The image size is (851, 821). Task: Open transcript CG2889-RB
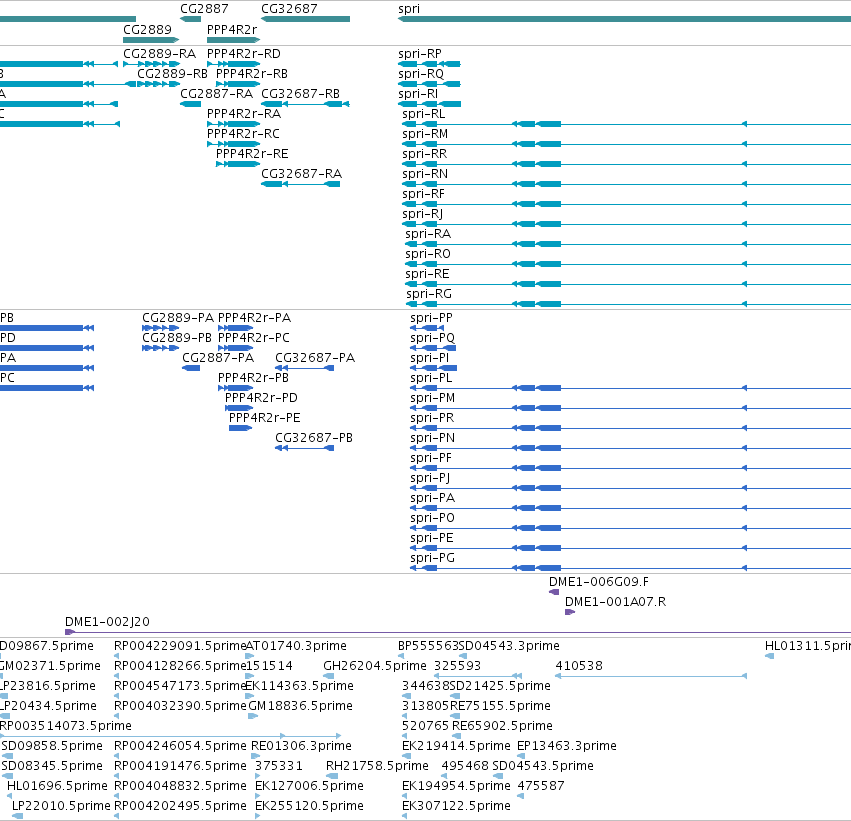[x=172, y=74]
